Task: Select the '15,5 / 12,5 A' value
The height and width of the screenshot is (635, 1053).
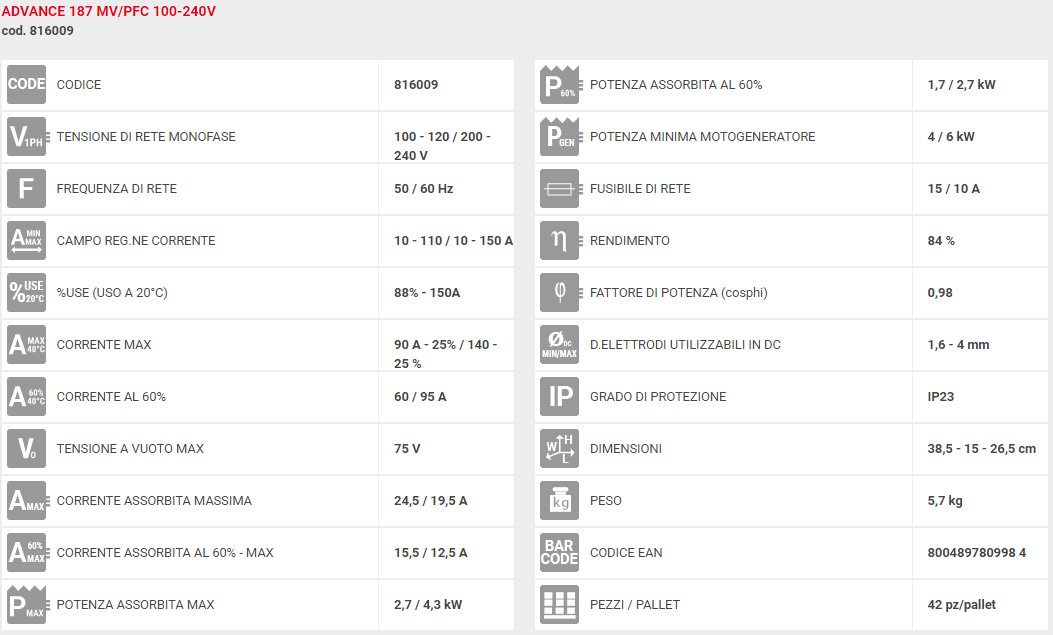Action: pos(430,553)
